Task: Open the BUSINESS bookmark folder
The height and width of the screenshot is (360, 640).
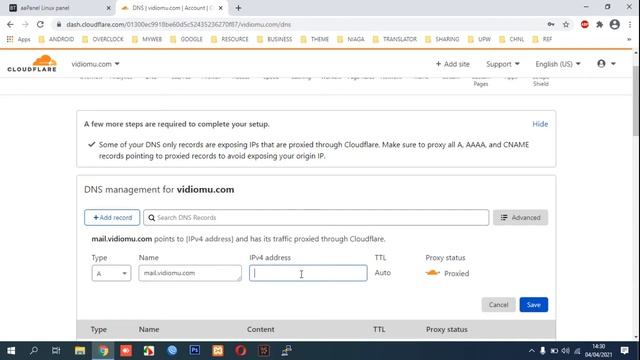Action: [275, 39]
